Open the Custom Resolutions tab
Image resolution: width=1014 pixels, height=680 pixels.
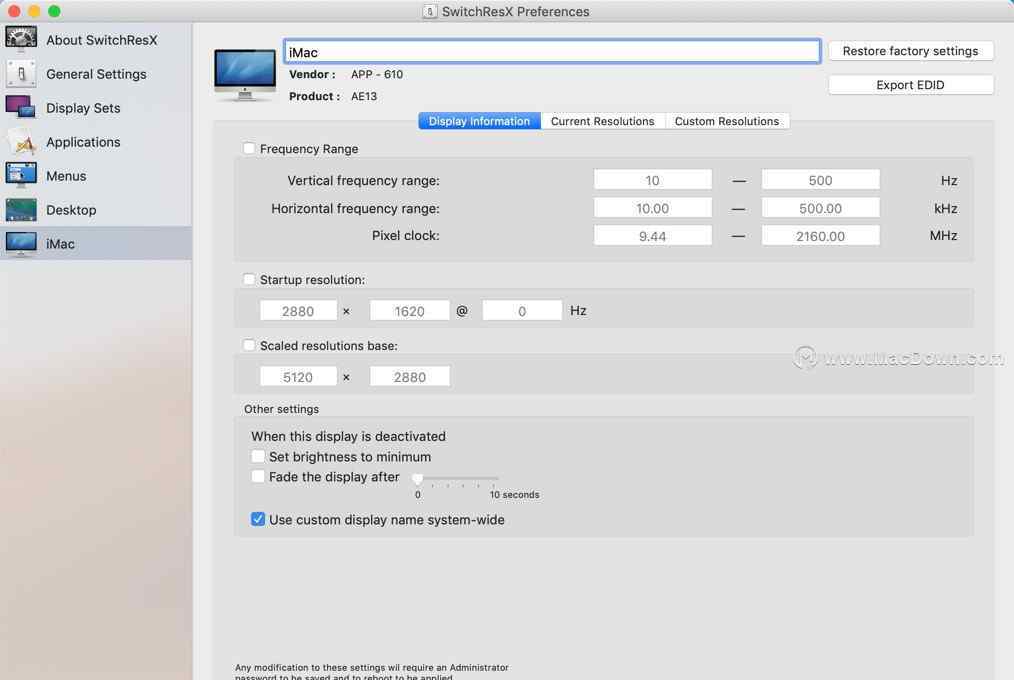727,121
